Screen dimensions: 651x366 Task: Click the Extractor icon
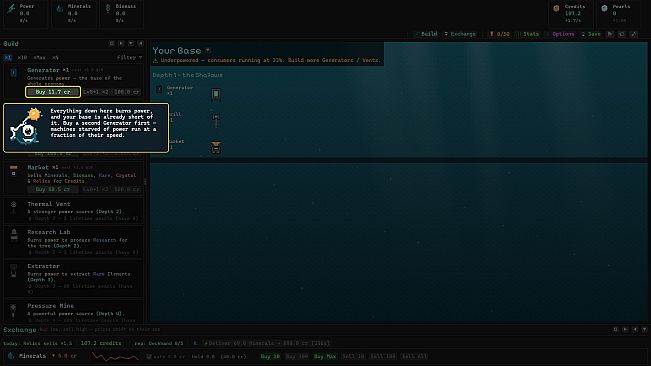14,271
